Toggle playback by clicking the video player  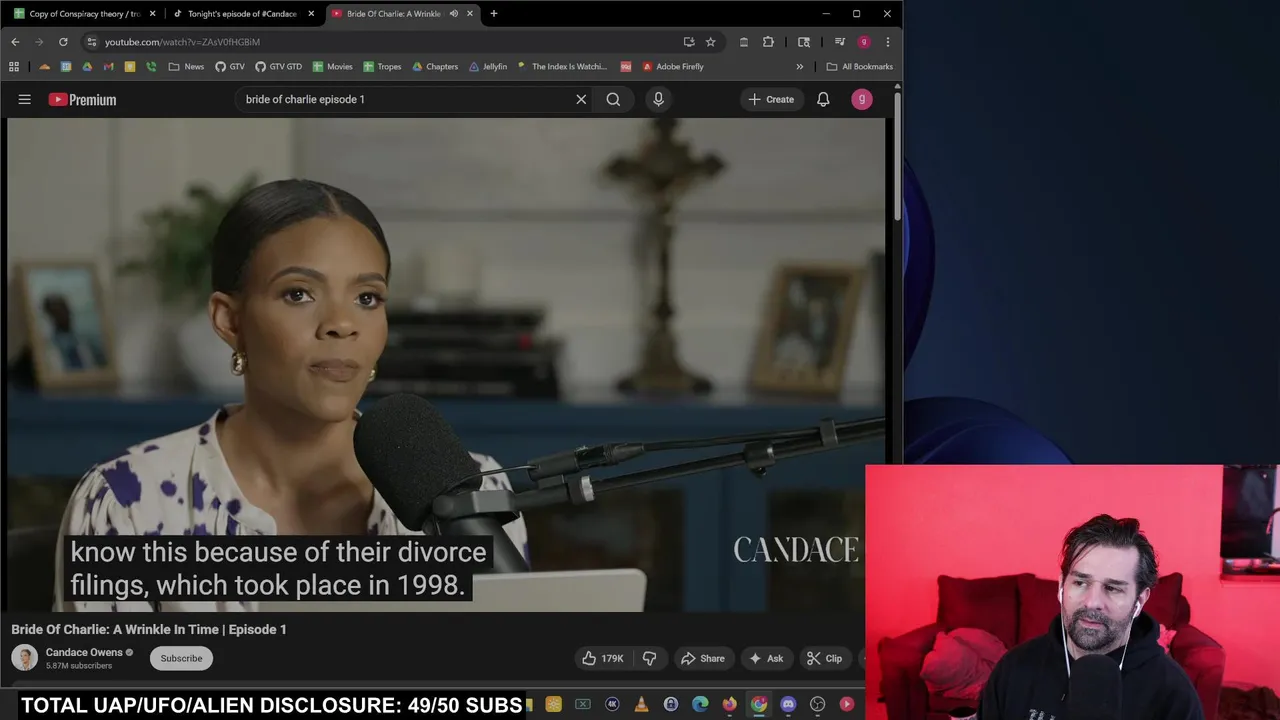(x=446, y=365)
